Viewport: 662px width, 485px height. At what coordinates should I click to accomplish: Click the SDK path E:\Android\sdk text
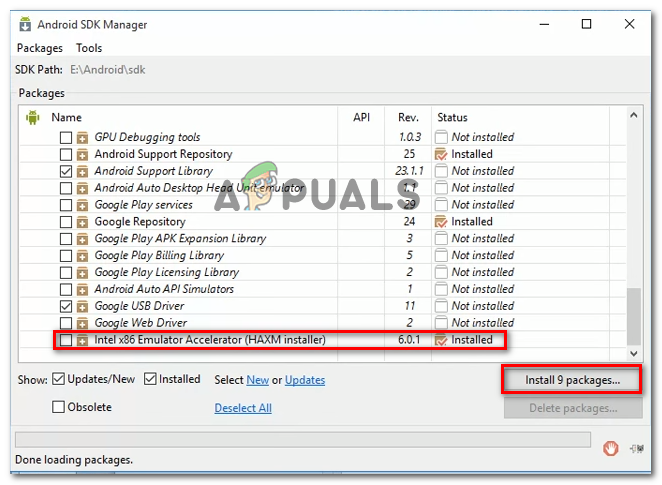pos(108,70)
